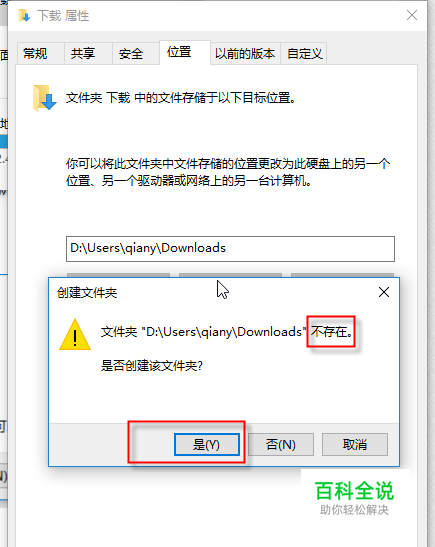Screen dimensions: 435x547
Task: Click the D:\Users\qiany\Downloads path field
Action: pos(230,249)
